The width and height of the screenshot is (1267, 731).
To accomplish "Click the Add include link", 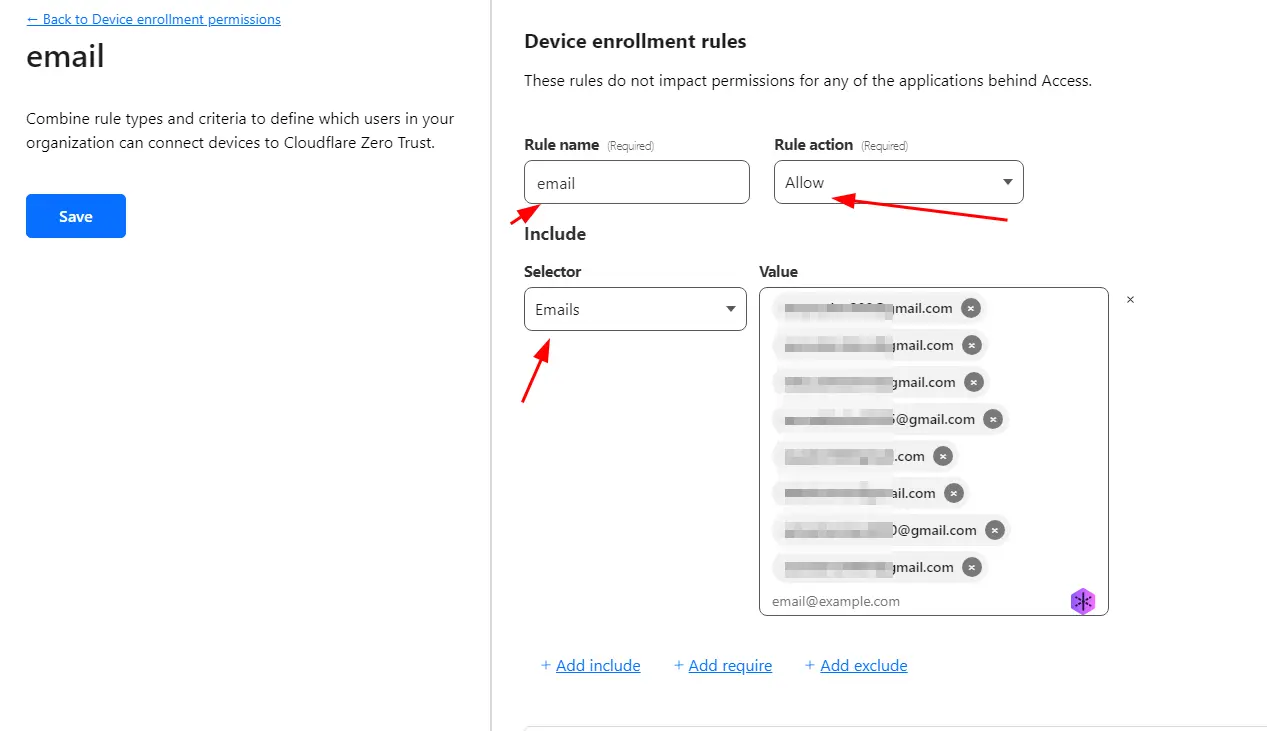I will [x=598, y=665].
